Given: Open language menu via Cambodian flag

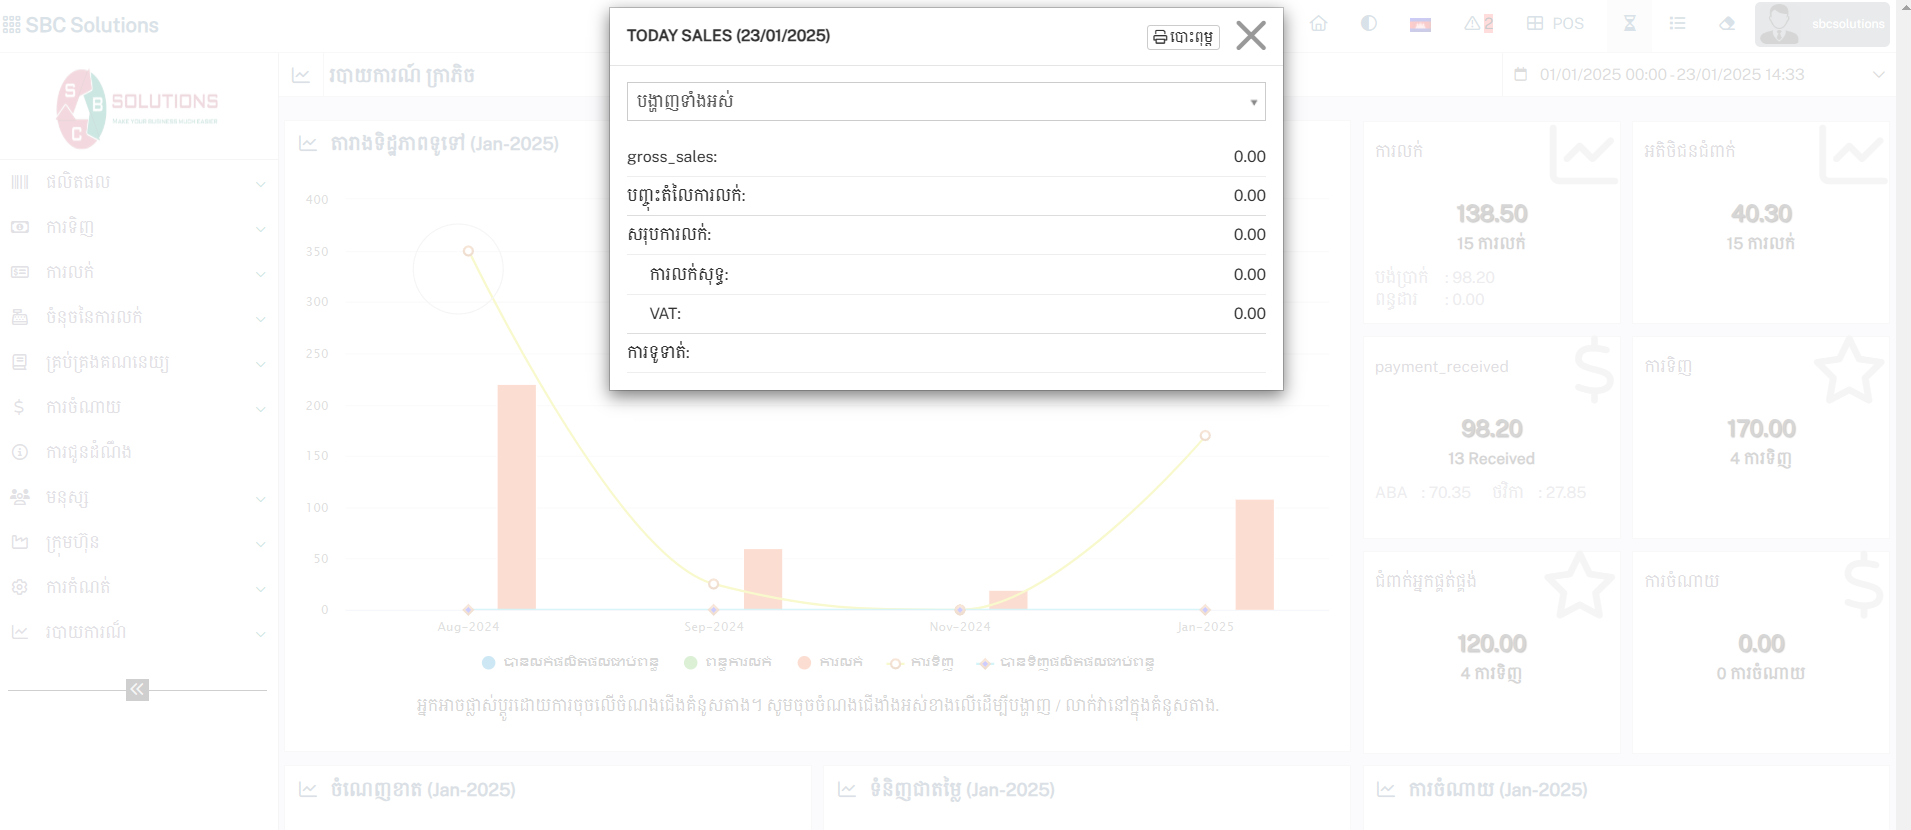Looking at the screenshot, I should pos(1420,25).
